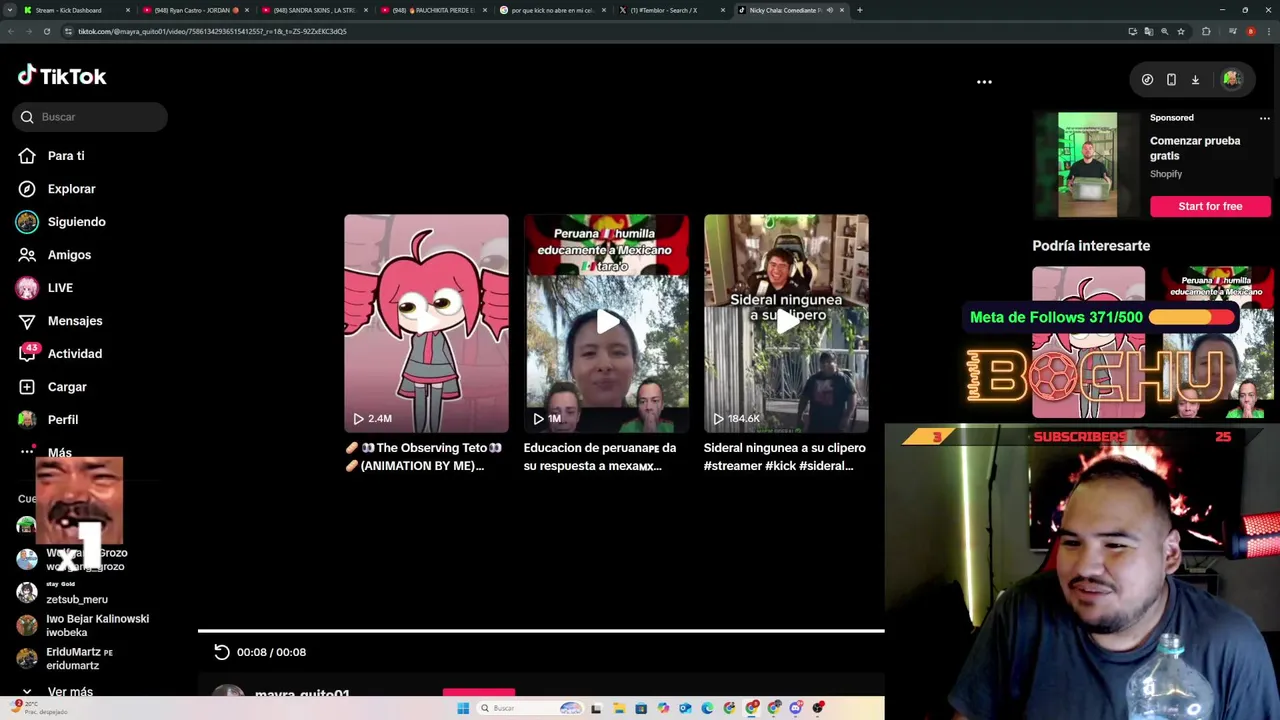Switch to PAUCHIKITA PIERDE tab

click(434, 10)
